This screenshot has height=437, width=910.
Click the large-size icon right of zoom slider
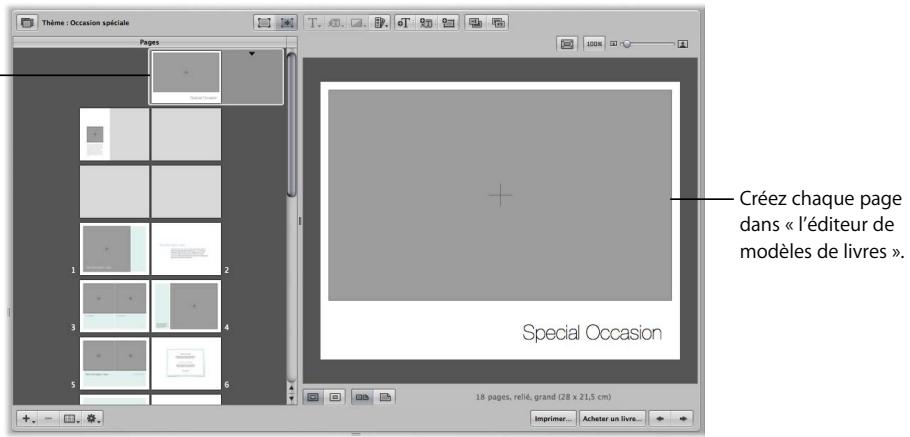684,44
